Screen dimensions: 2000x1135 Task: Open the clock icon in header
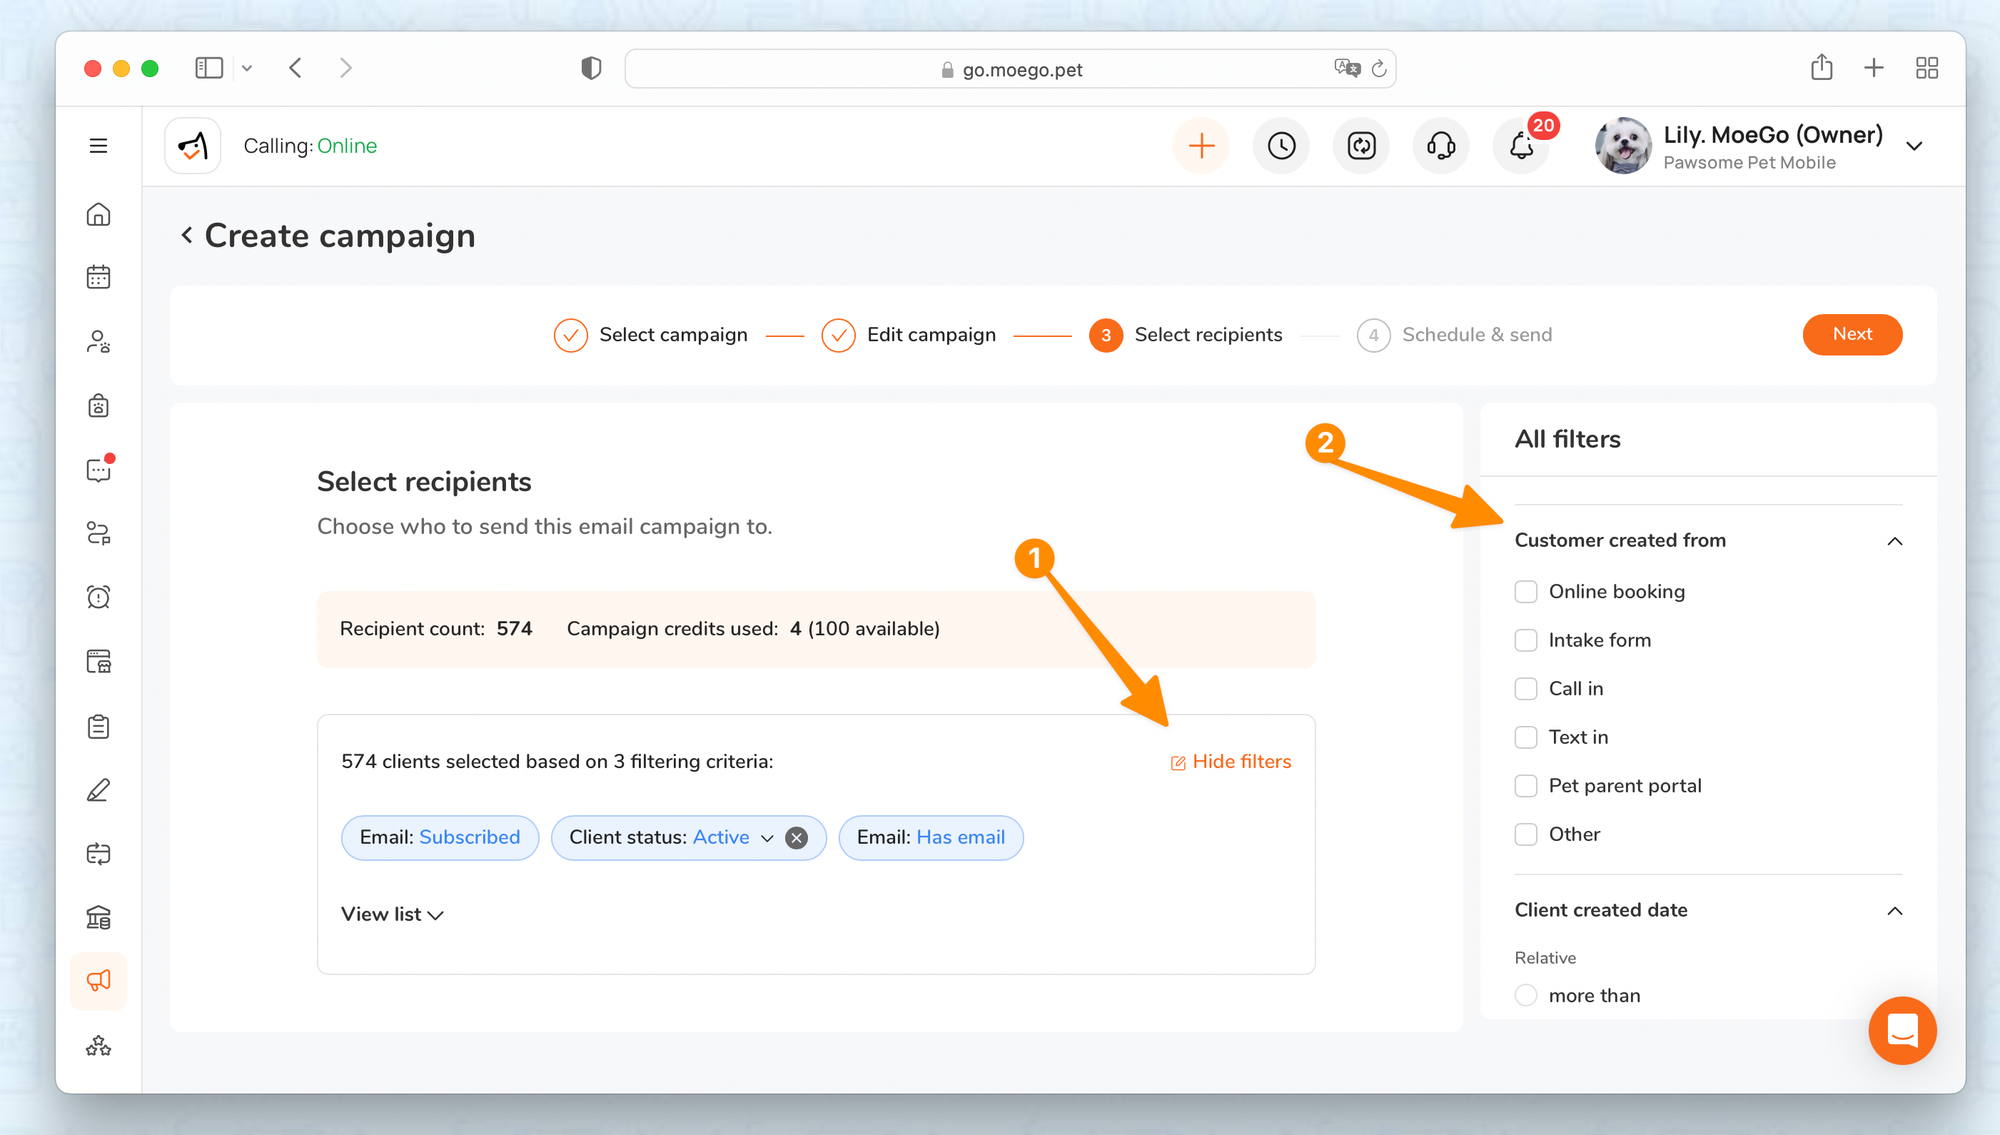(1281, 146)
